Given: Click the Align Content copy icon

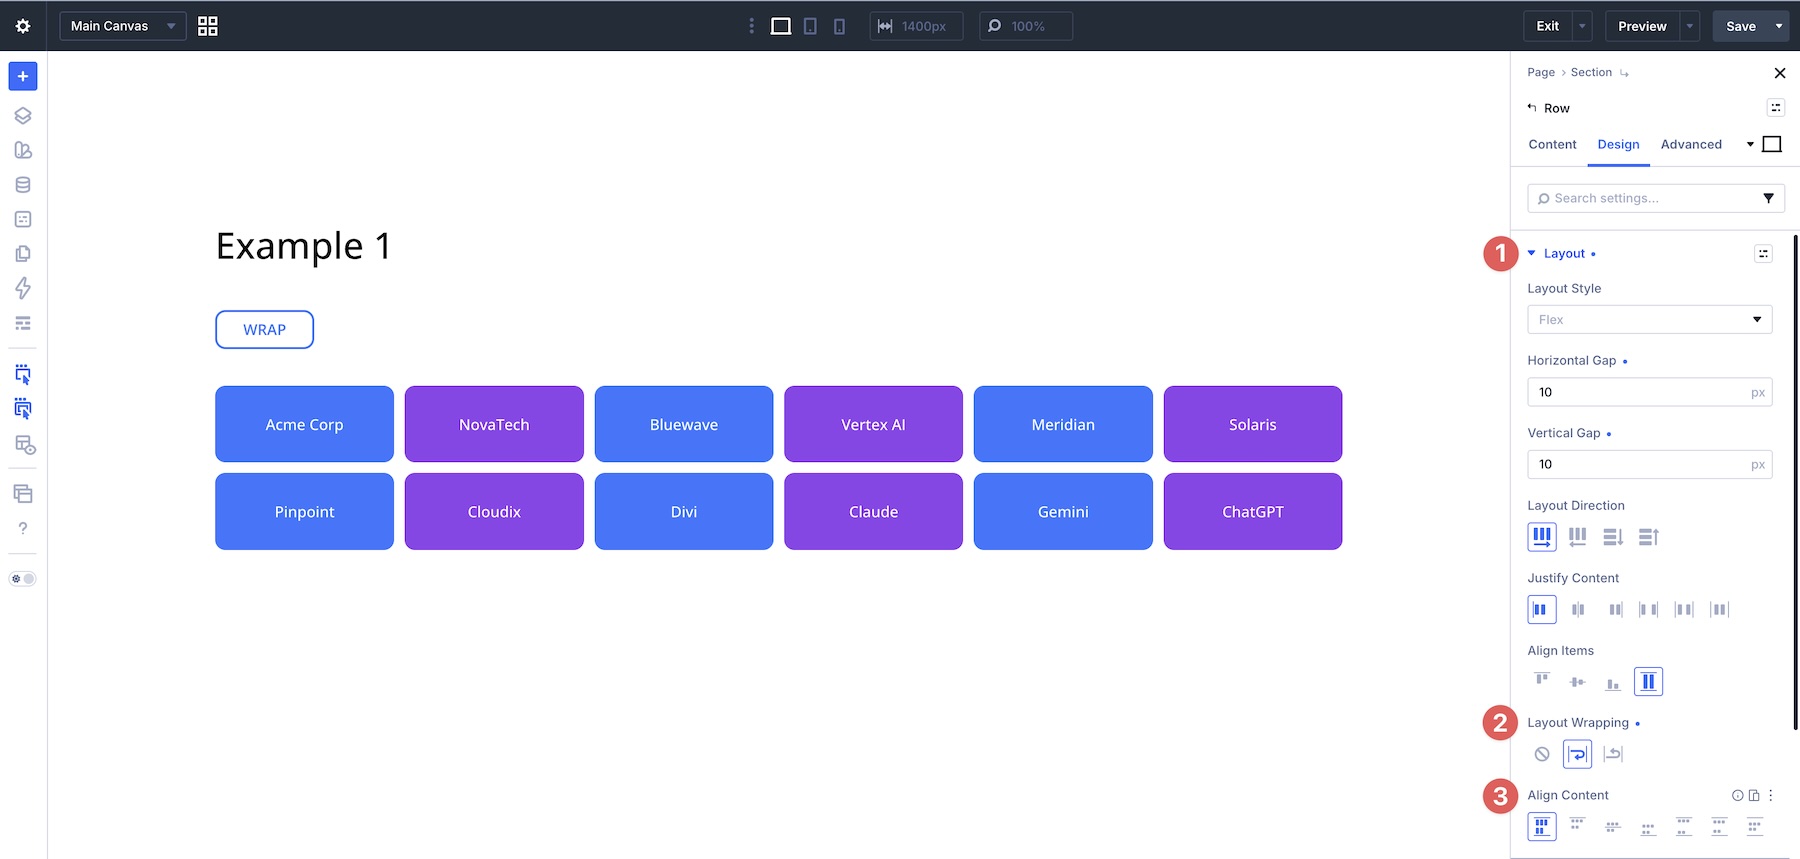Looking at the screenshot, I should pyautogui.click(x=1754, y=796).
